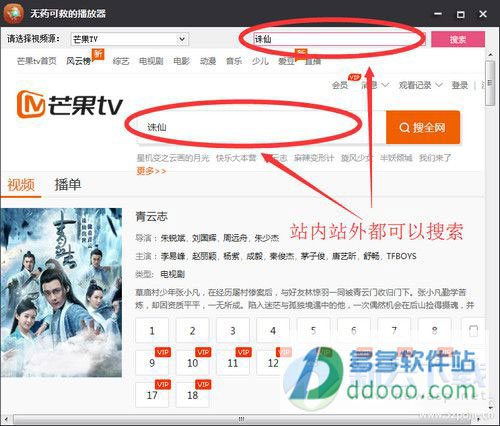Close the player window
The image size is (500, 426).
click(x=483, y=14)
